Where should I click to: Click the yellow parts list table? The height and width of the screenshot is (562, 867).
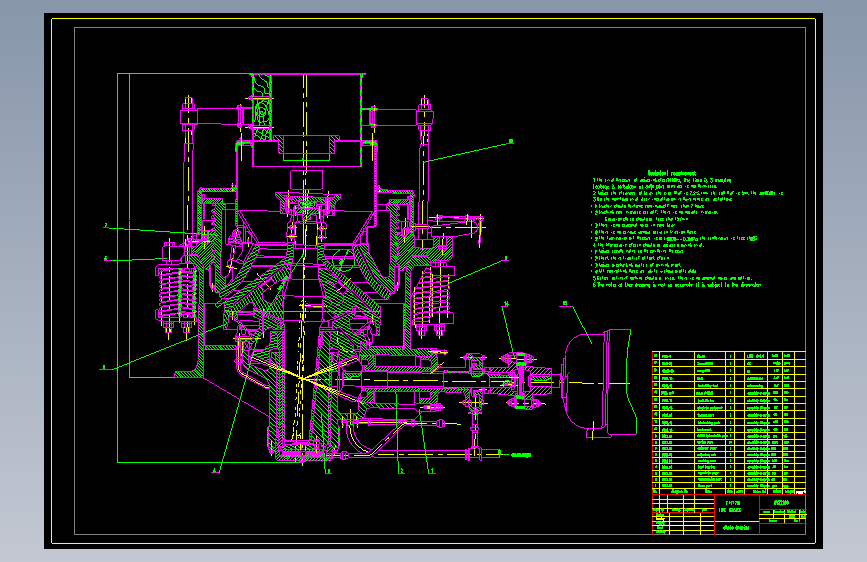click(729, 423)
